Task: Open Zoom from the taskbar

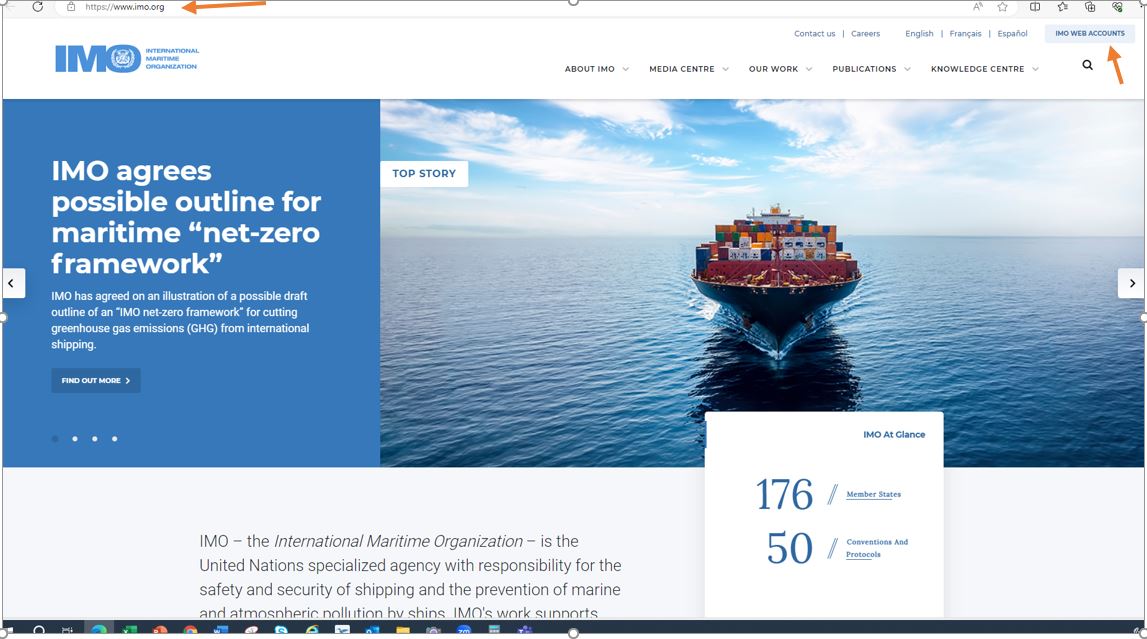Action: point(462,630)
